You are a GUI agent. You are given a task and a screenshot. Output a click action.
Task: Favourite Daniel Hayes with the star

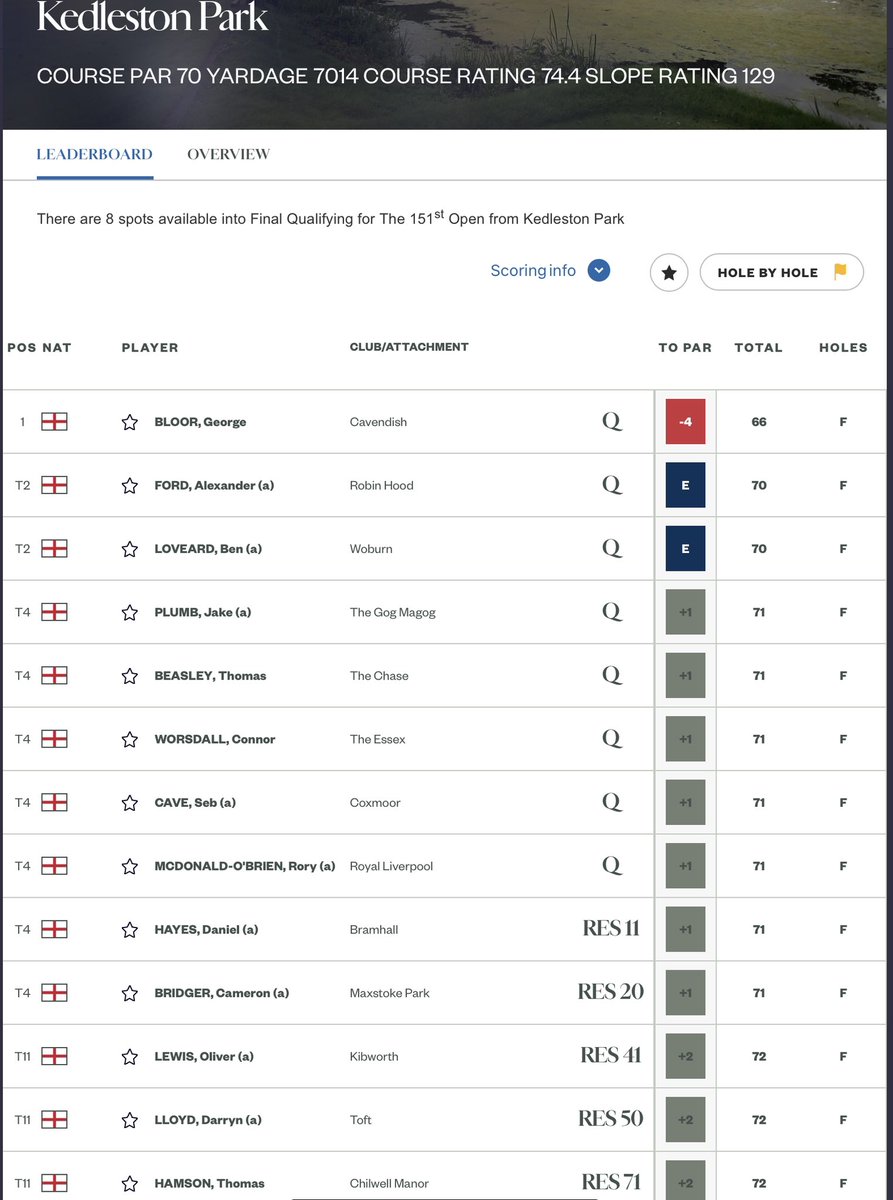130,930
